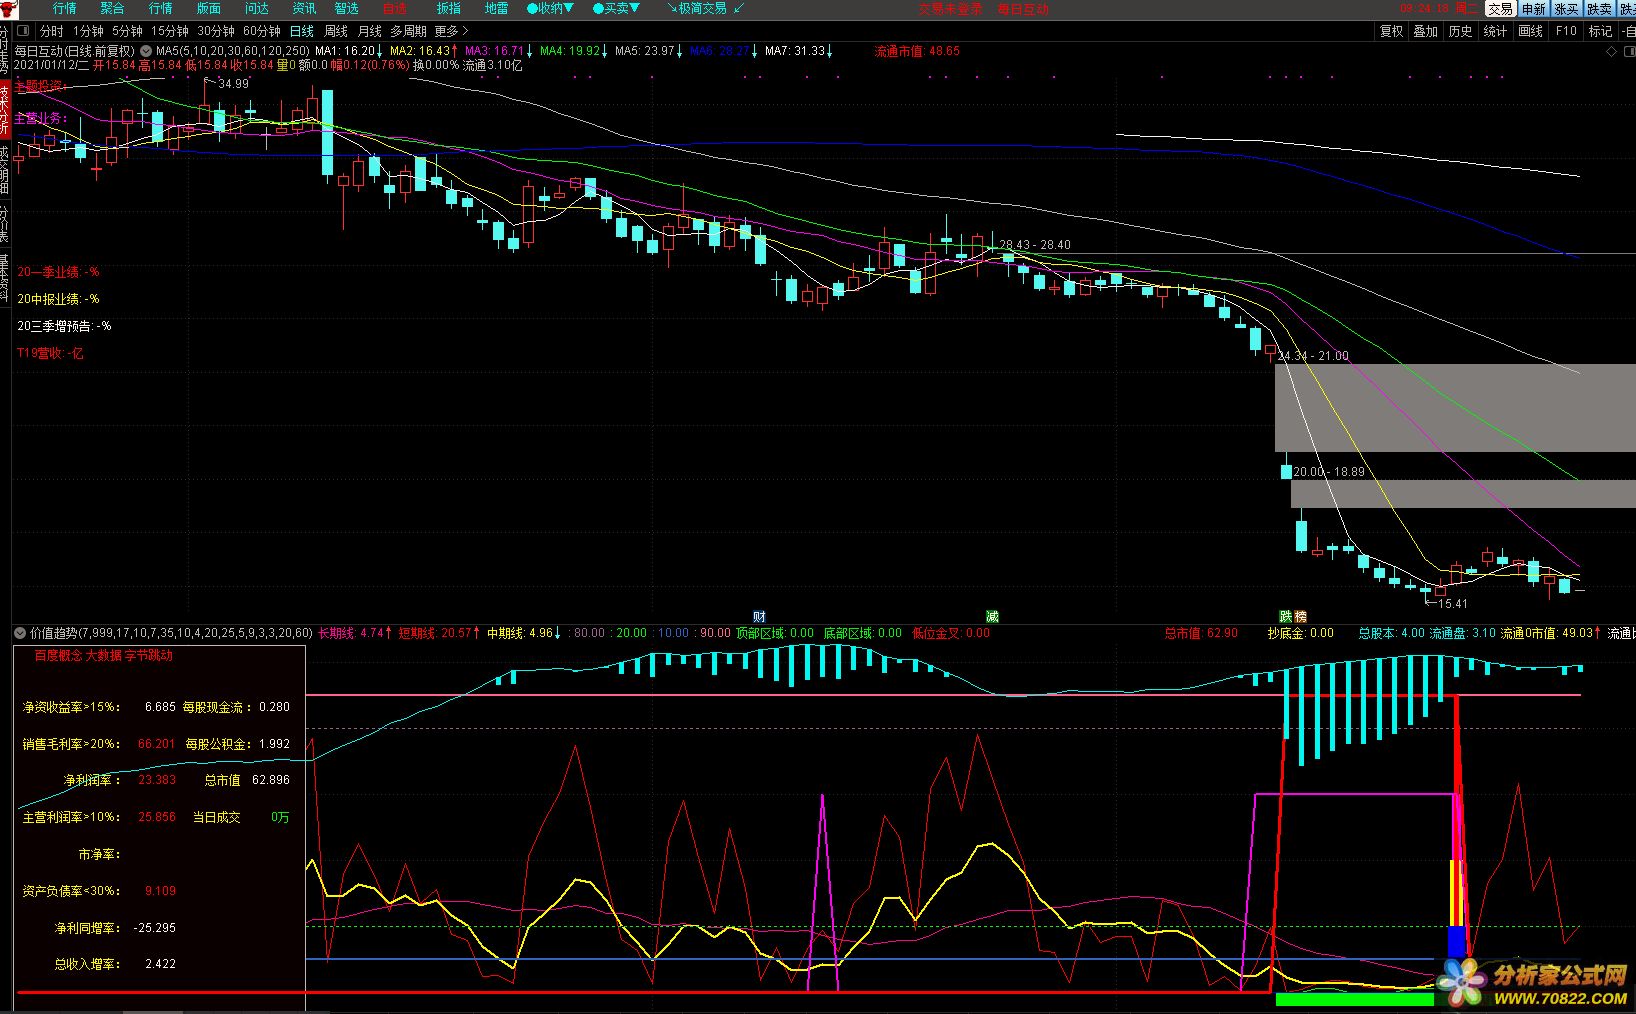
Task: Expand 更多 period options
Action: [452, 31]
